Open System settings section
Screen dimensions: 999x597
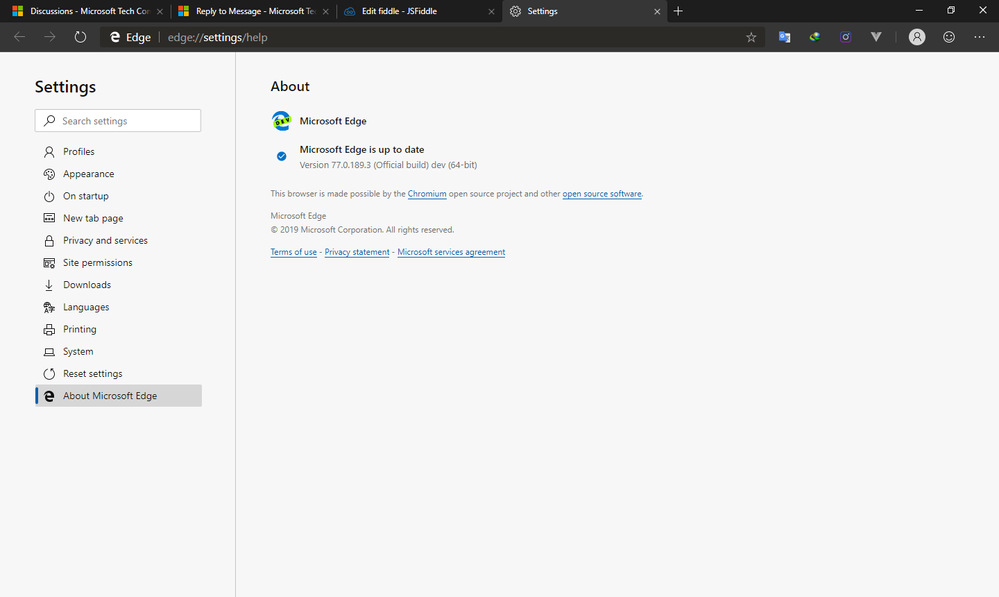coord(119,352)
